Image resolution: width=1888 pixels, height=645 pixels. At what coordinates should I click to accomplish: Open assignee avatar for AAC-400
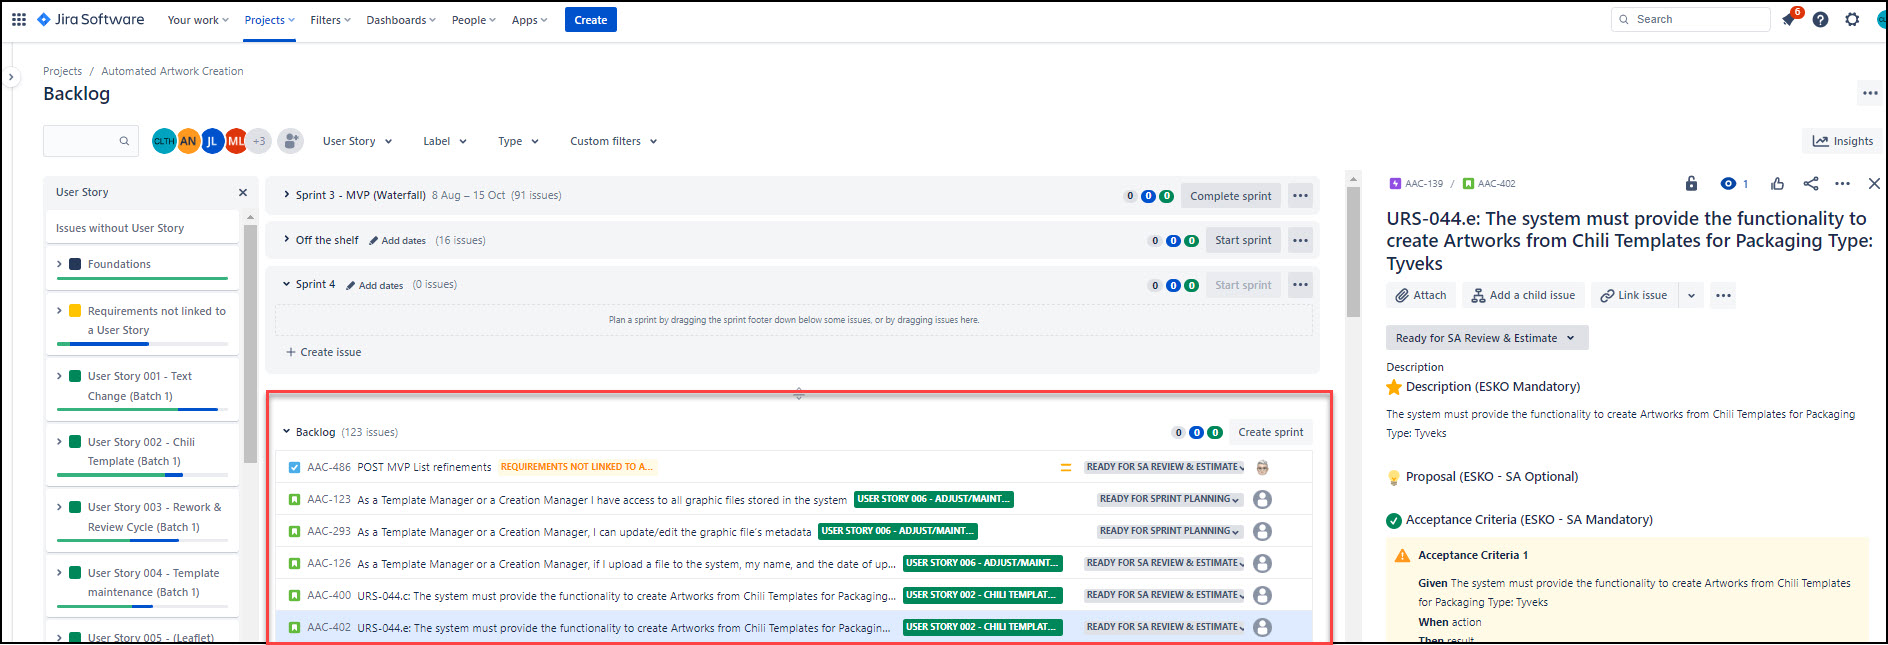[1262, 595]
